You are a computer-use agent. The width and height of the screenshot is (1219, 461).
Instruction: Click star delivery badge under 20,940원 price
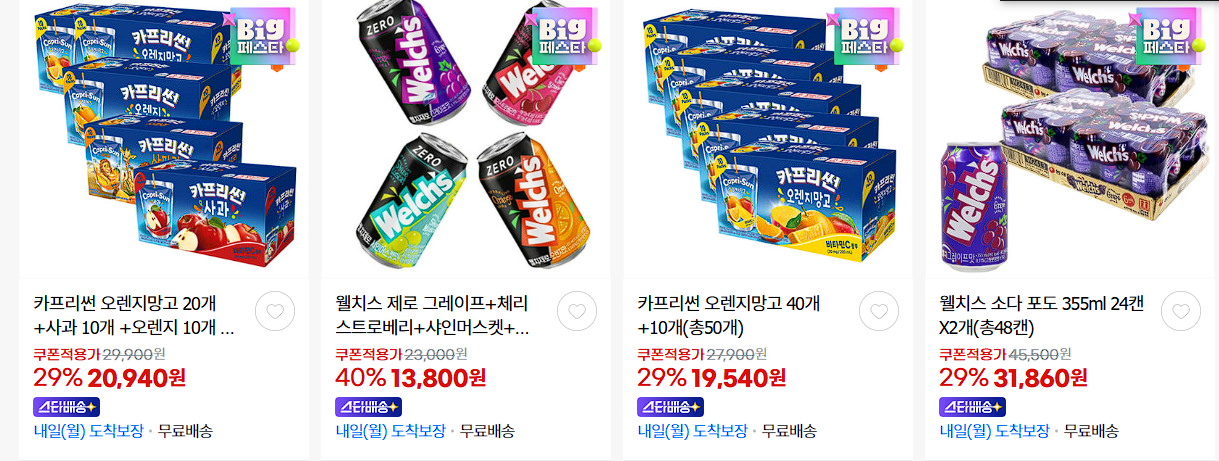pos(66,407)
